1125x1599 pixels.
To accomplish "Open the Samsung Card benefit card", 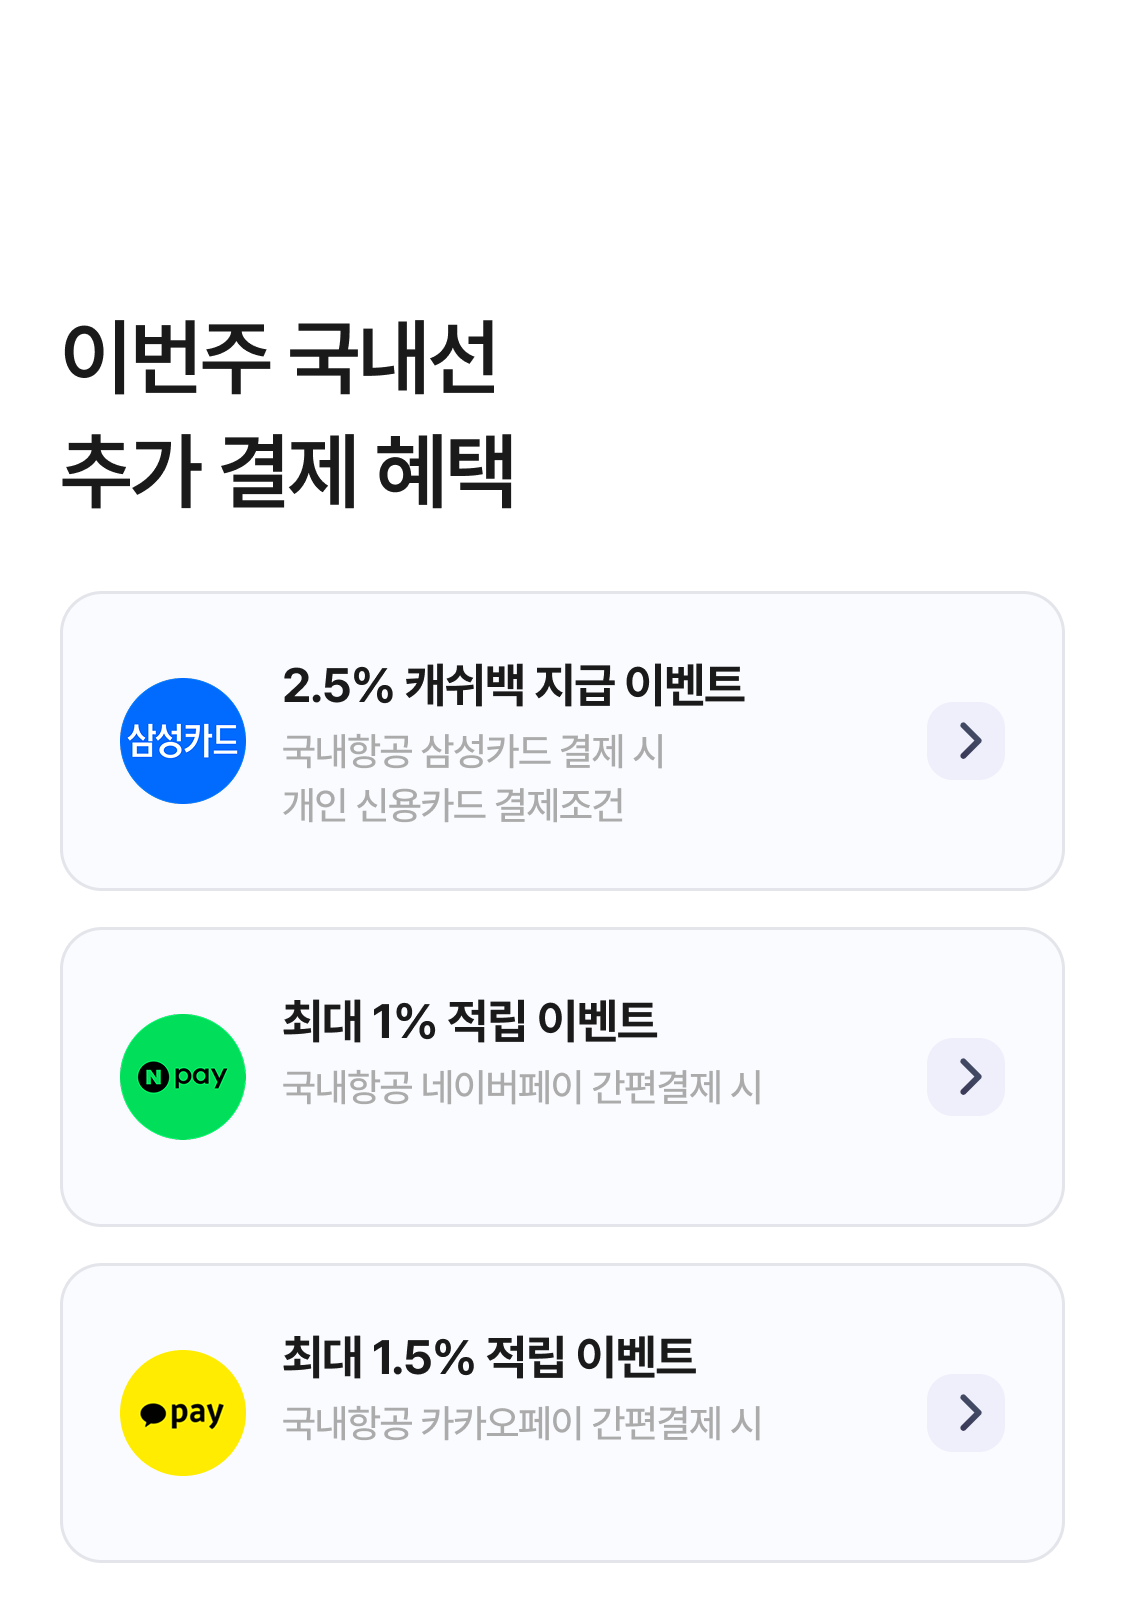I will (562, 741).
